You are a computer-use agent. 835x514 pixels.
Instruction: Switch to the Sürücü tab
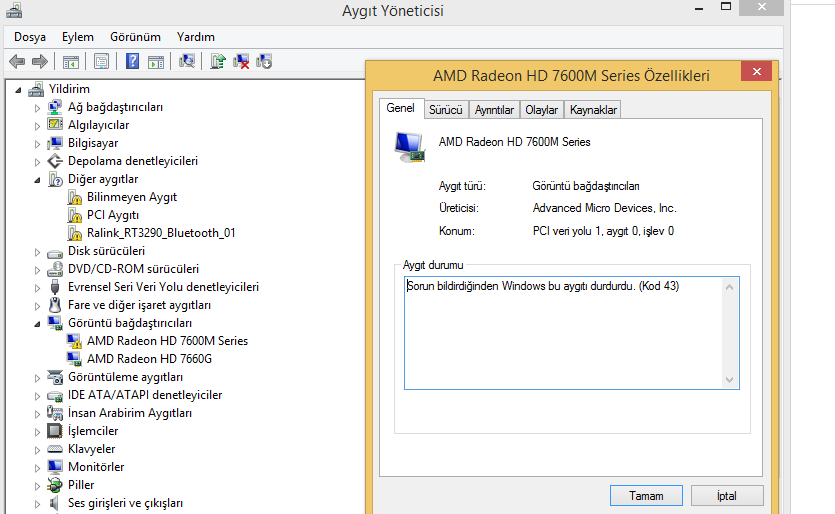[446, 110]
